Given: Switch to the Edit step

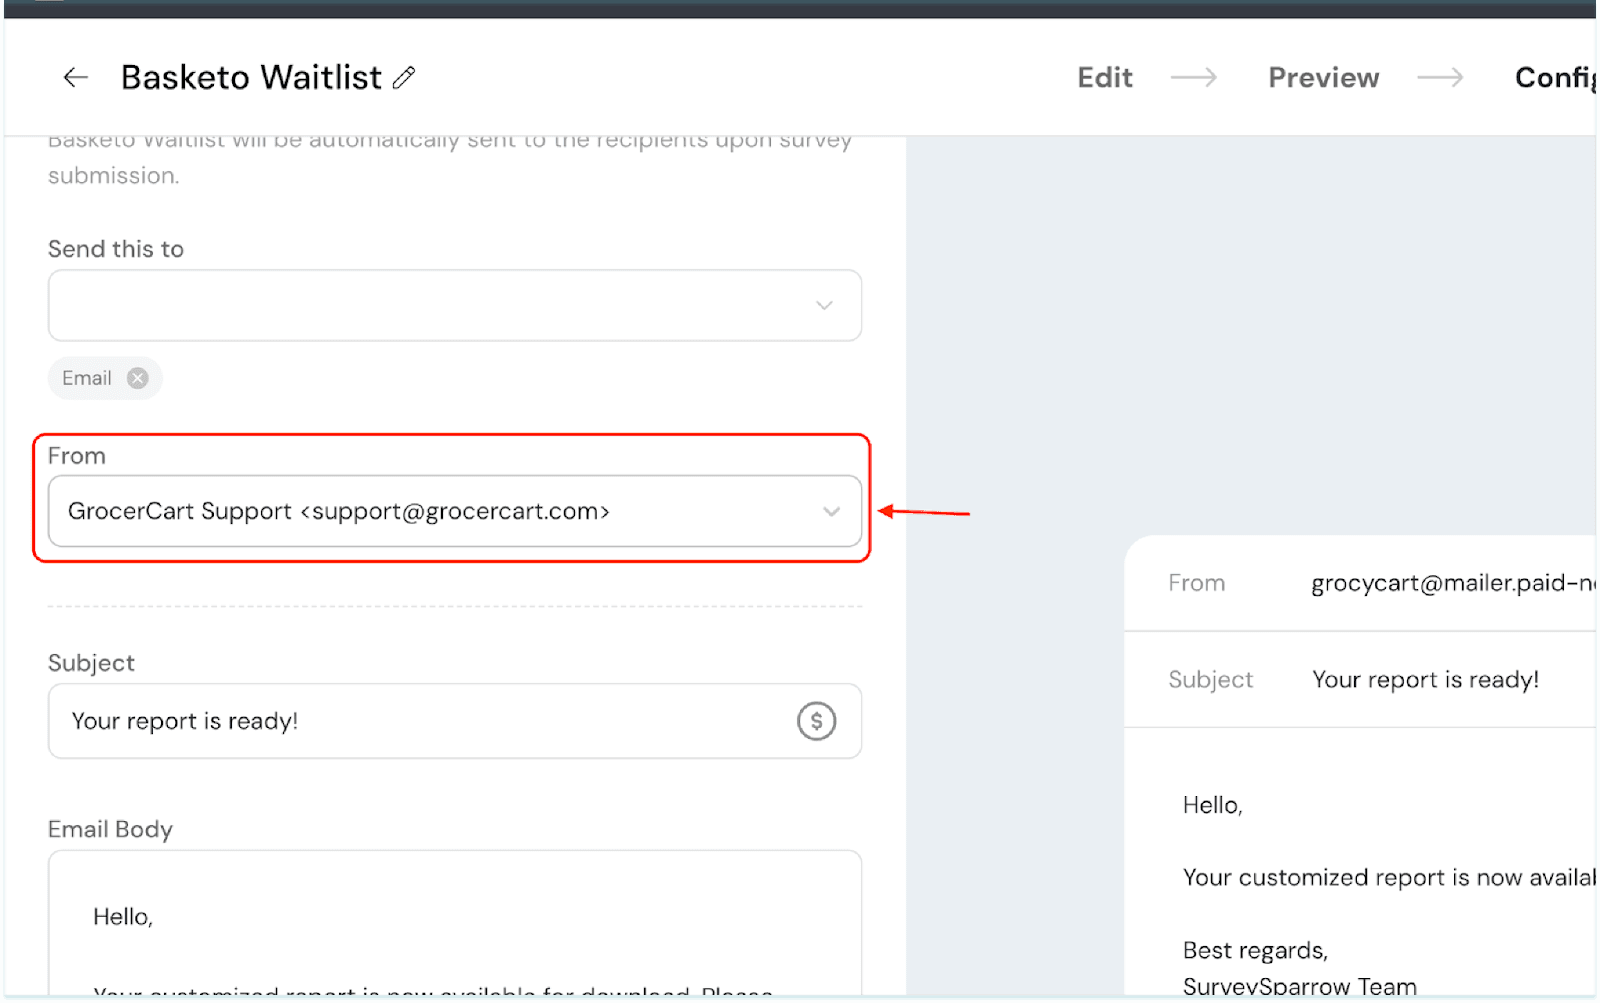Looking at the screenshot, I should click(x=1104, y=78).
